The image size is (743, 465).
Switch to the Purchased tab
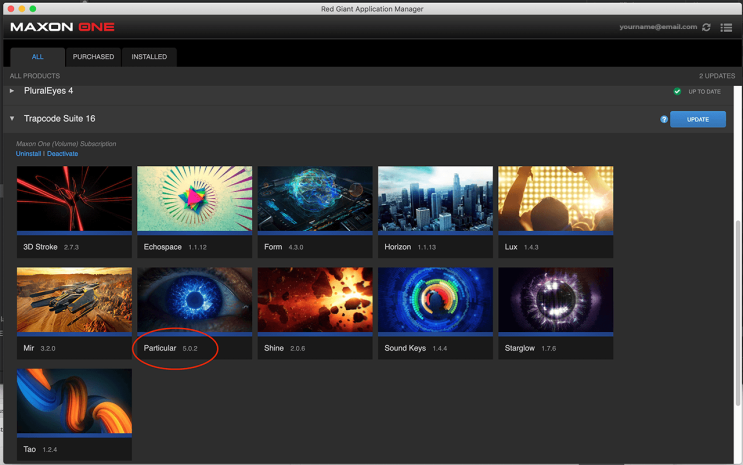[x=93, y=57]
